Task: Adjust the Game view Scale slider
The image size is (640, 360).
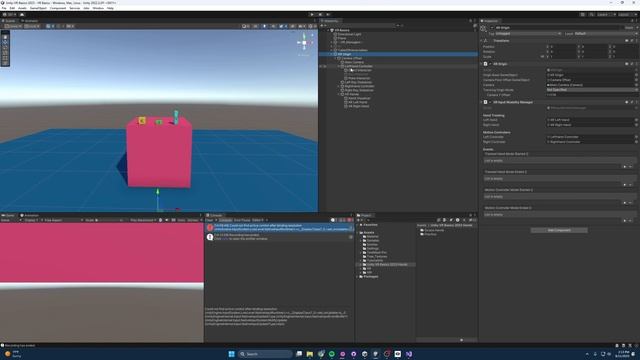Action: pos(109,220)
